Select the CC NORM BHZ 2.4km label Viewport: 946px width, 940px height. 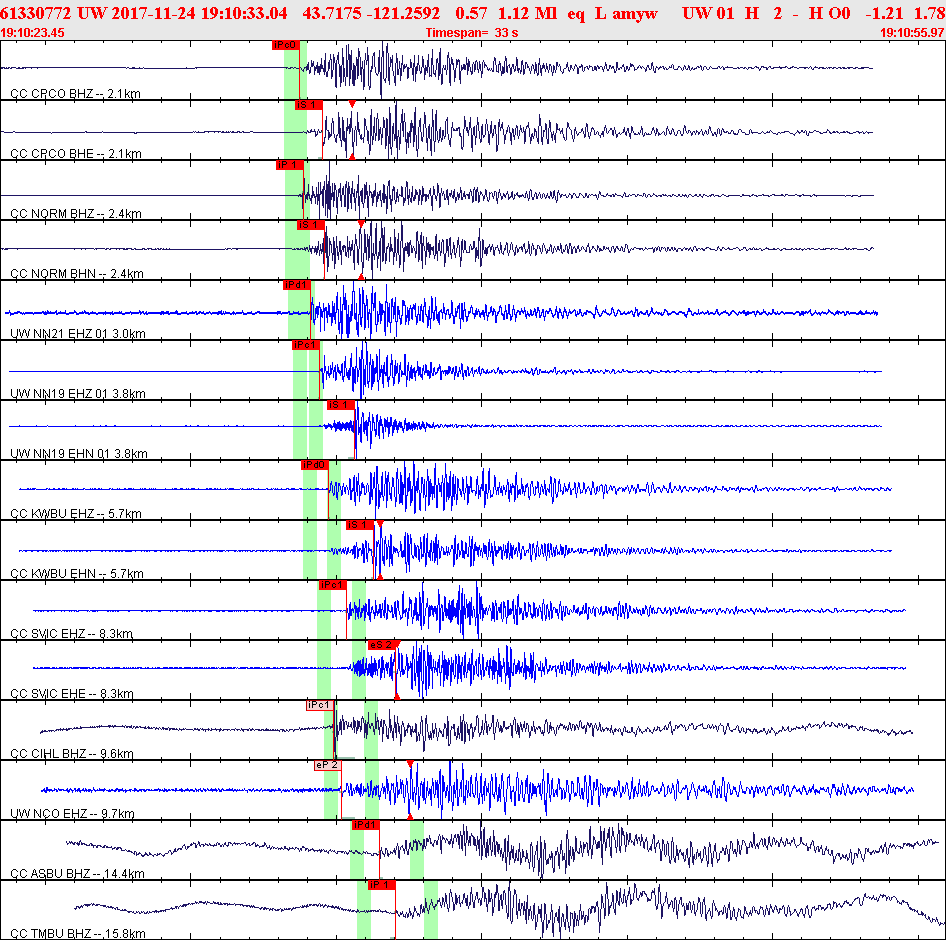[76, 214]
